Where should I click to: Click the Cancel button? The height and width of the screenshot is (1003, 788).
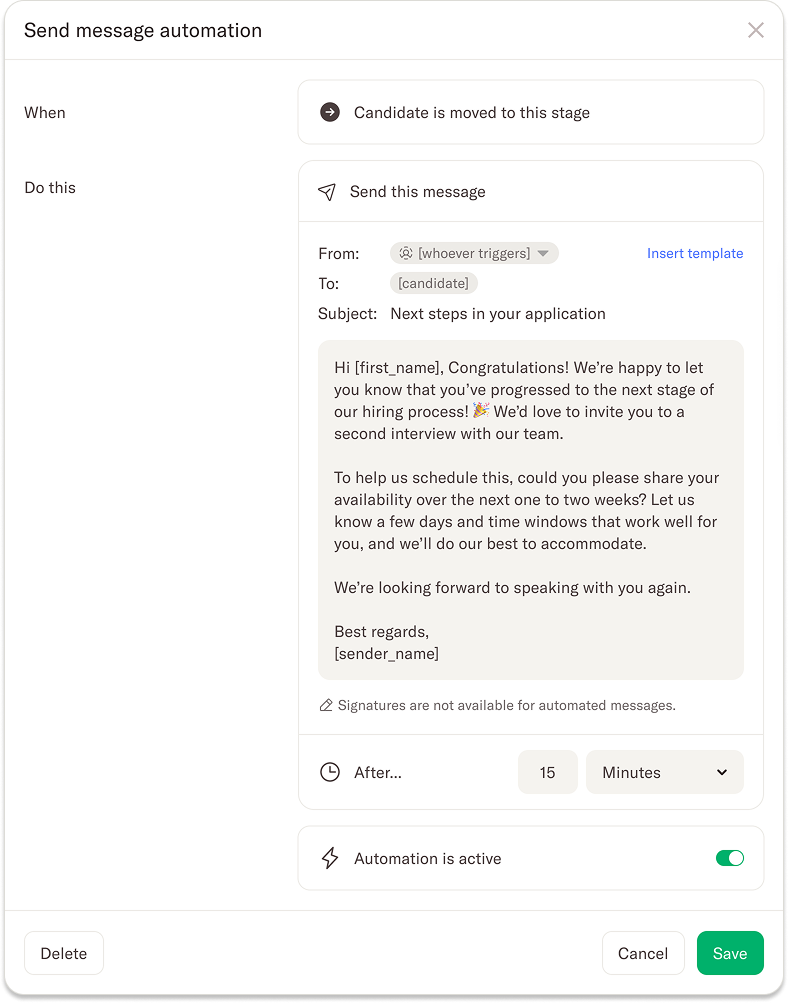(x=643, y=953)
